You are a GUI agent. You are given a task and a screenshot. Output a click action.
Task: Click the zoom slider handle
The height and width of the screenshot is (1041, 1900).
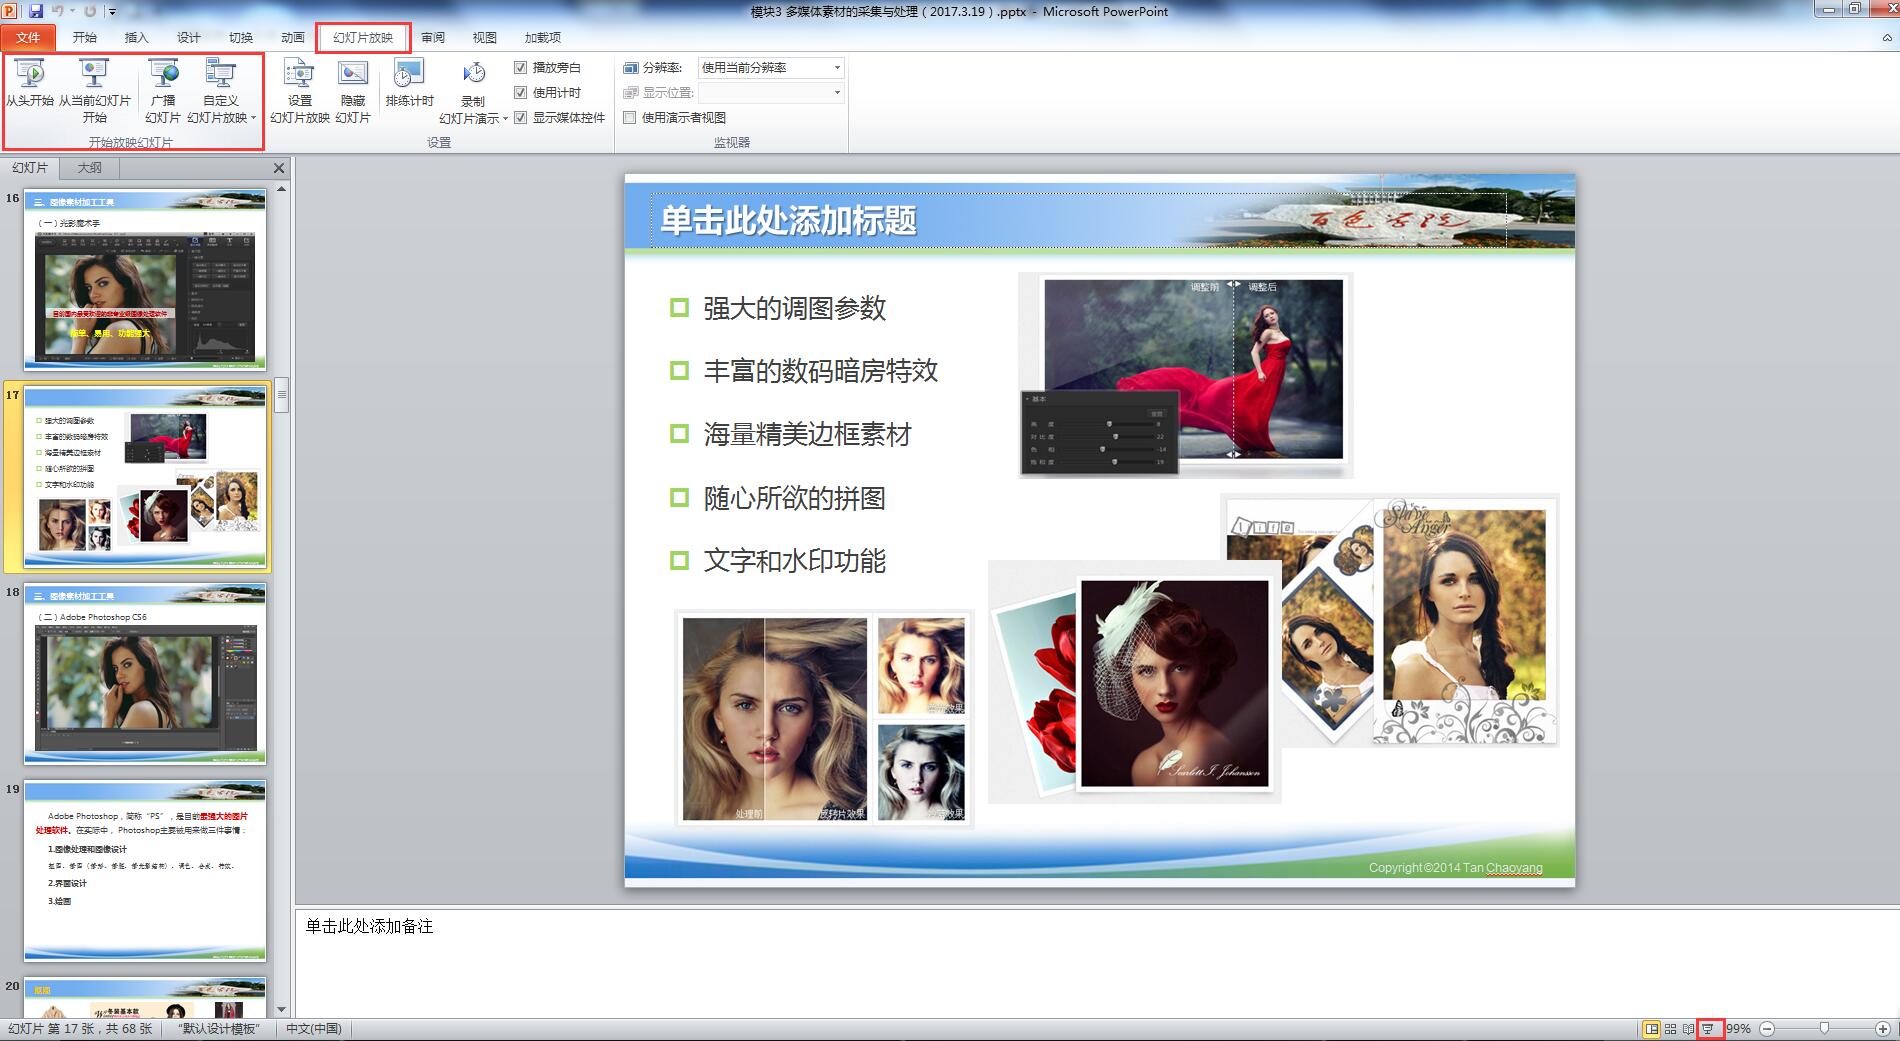1825,1028
